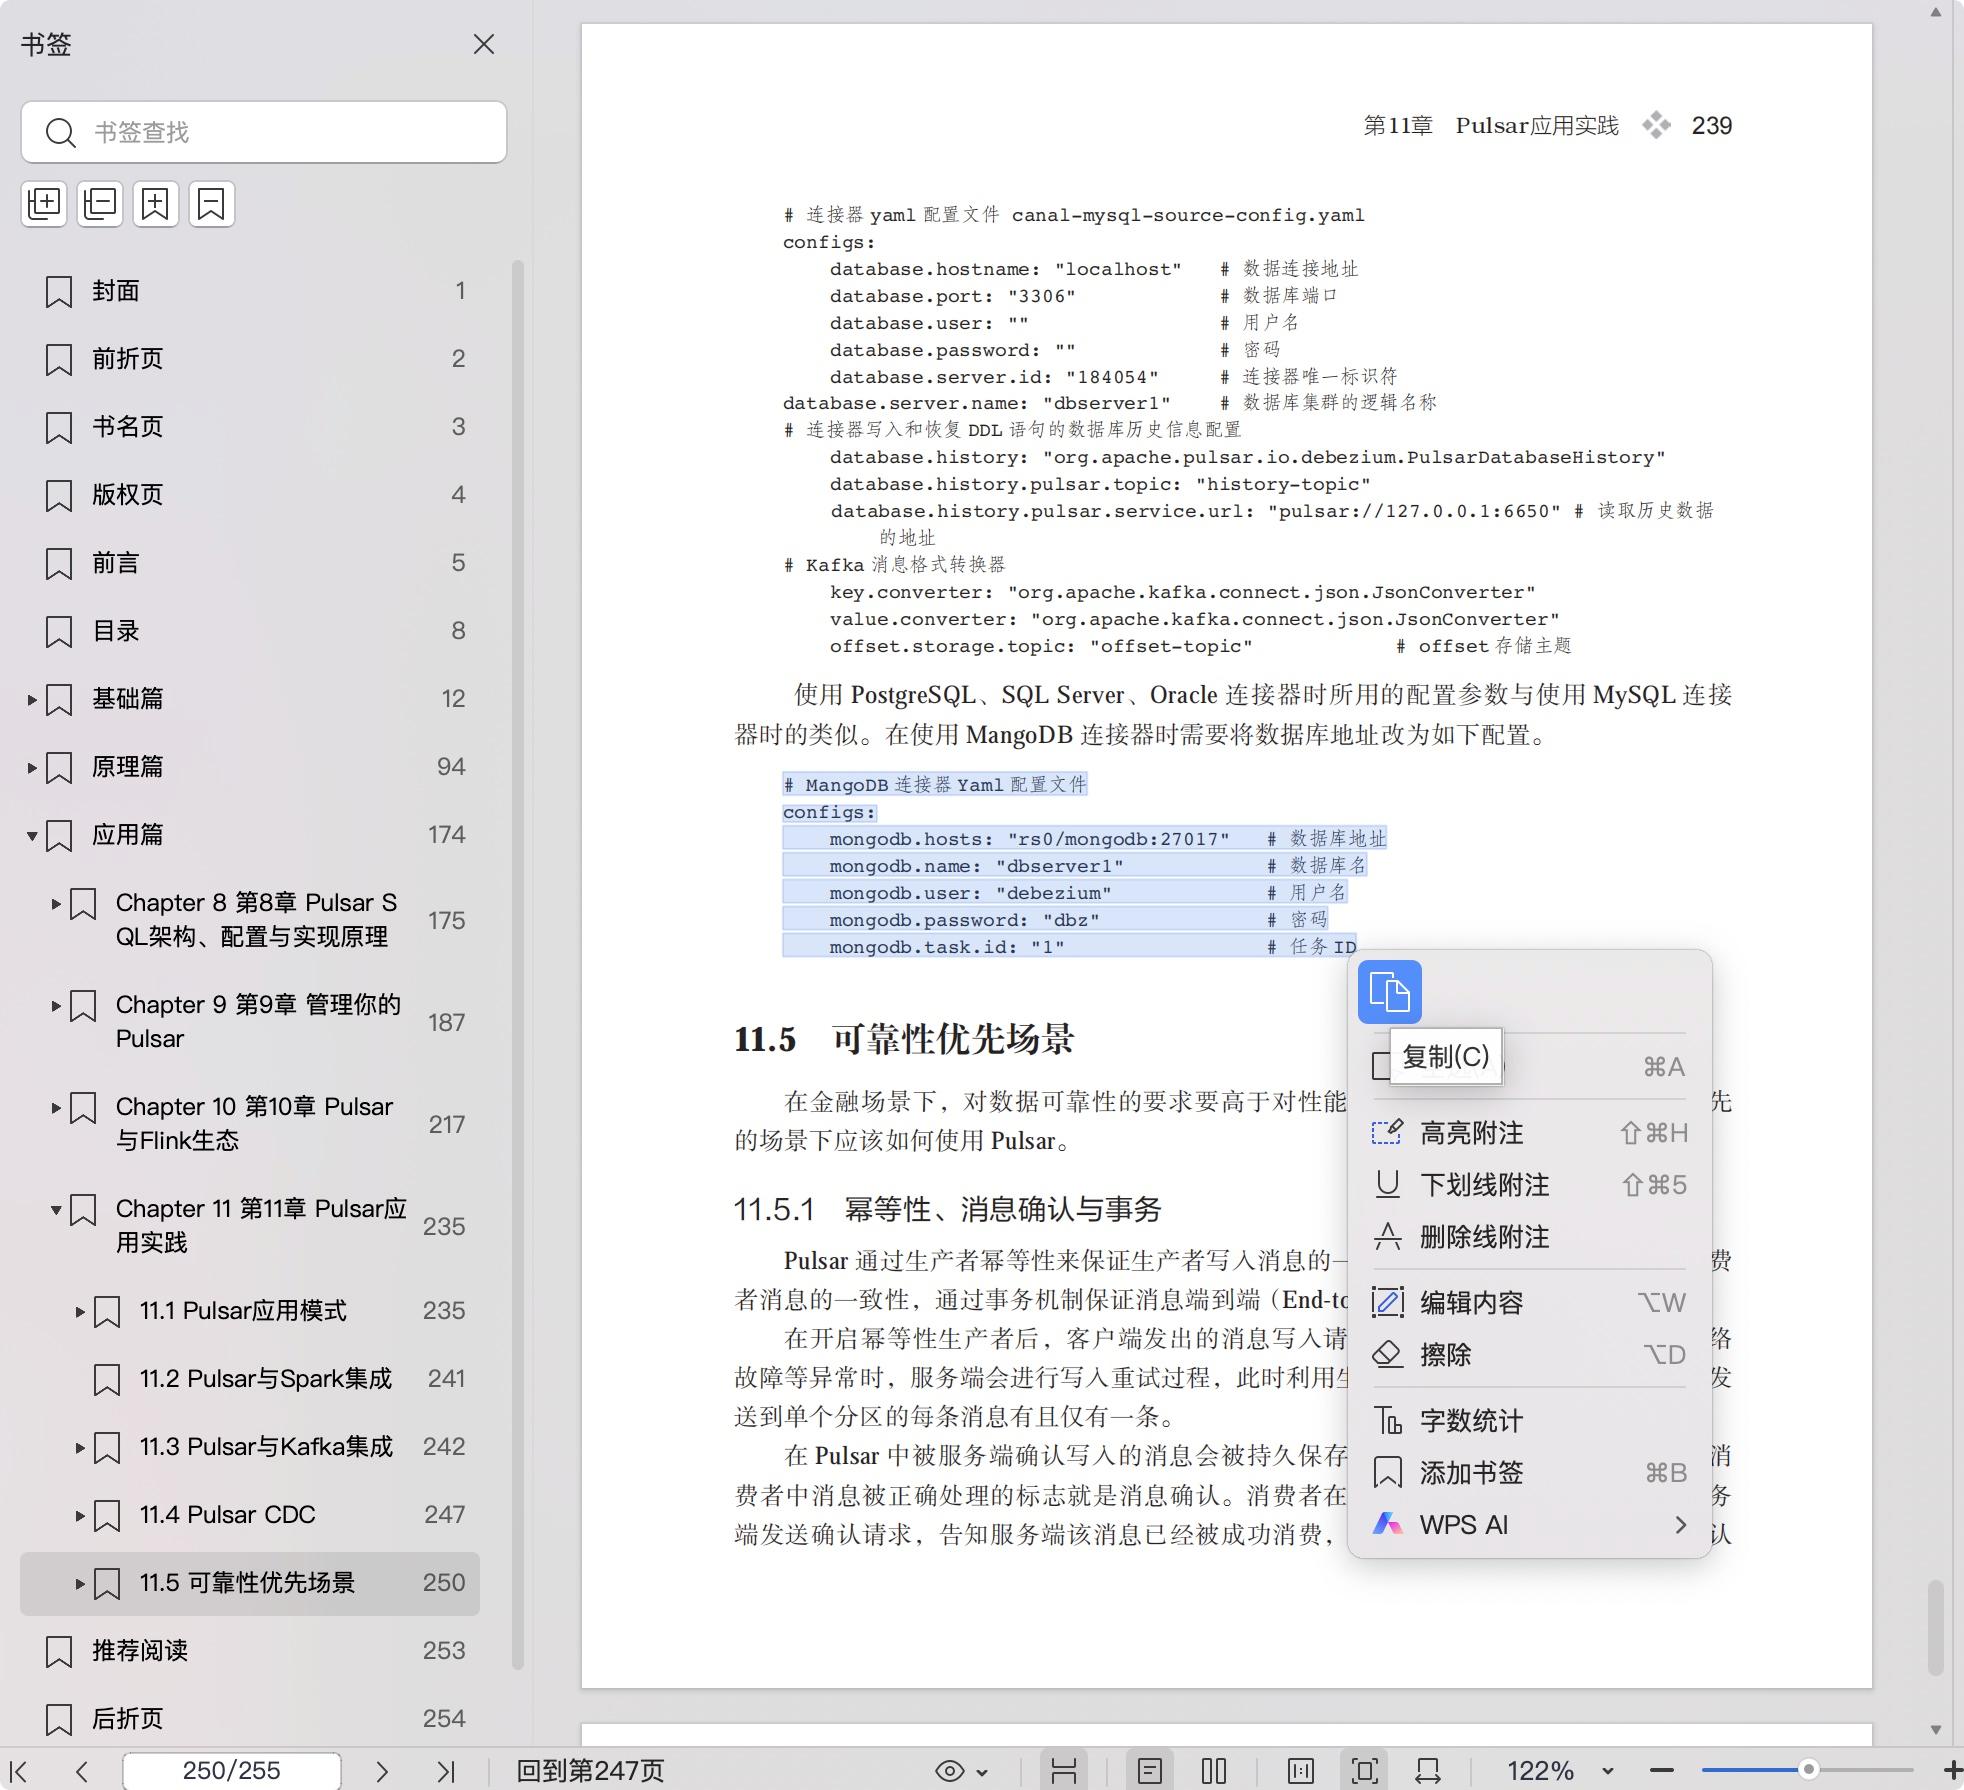Click the fit page icon

(1364, 1771)
